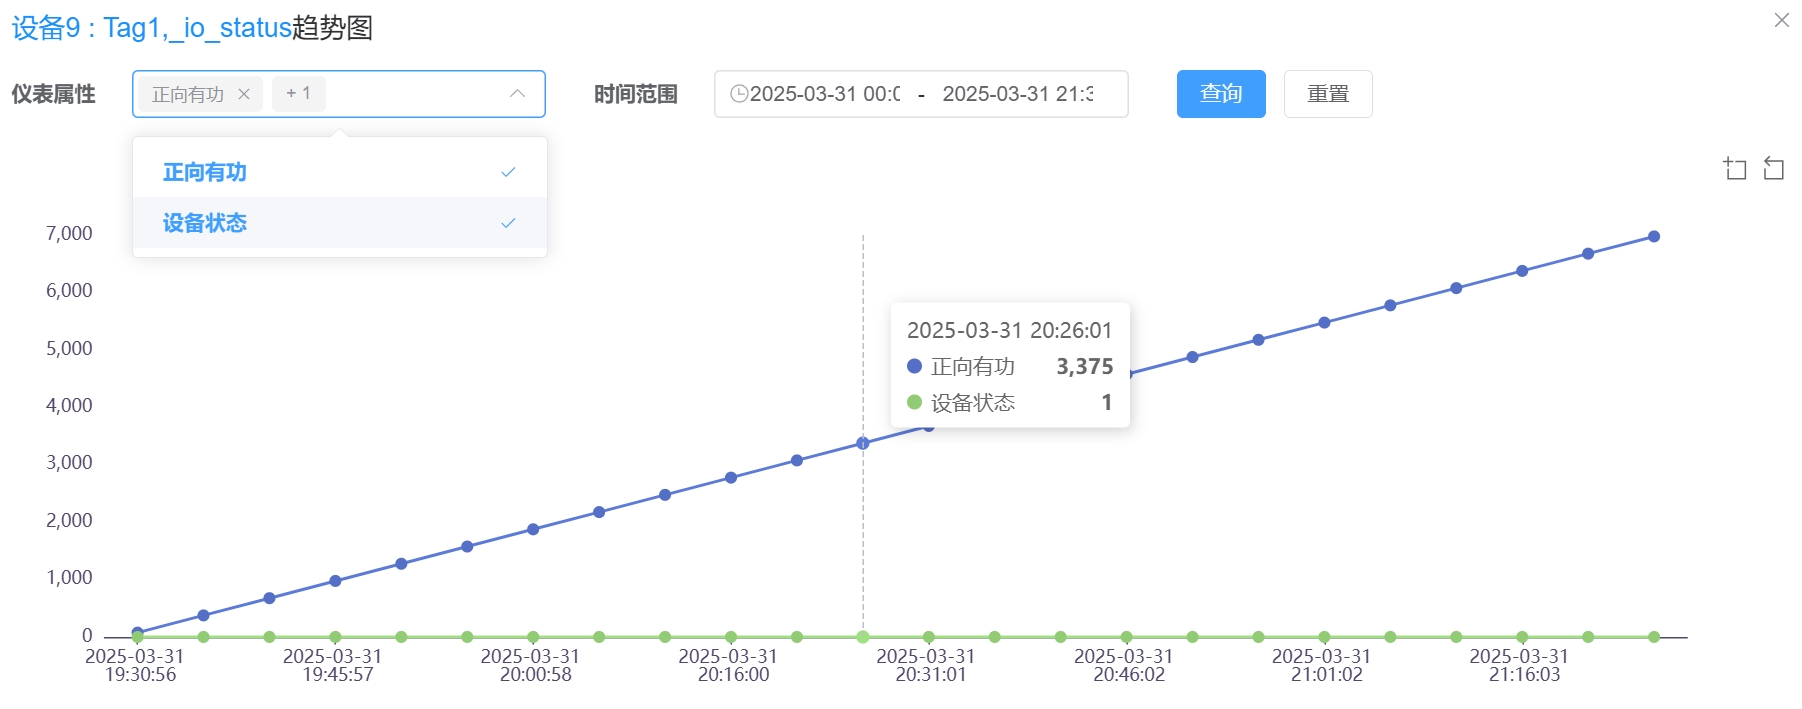Edit the start time 2025-03-31 00:0 field

point(825,94)
